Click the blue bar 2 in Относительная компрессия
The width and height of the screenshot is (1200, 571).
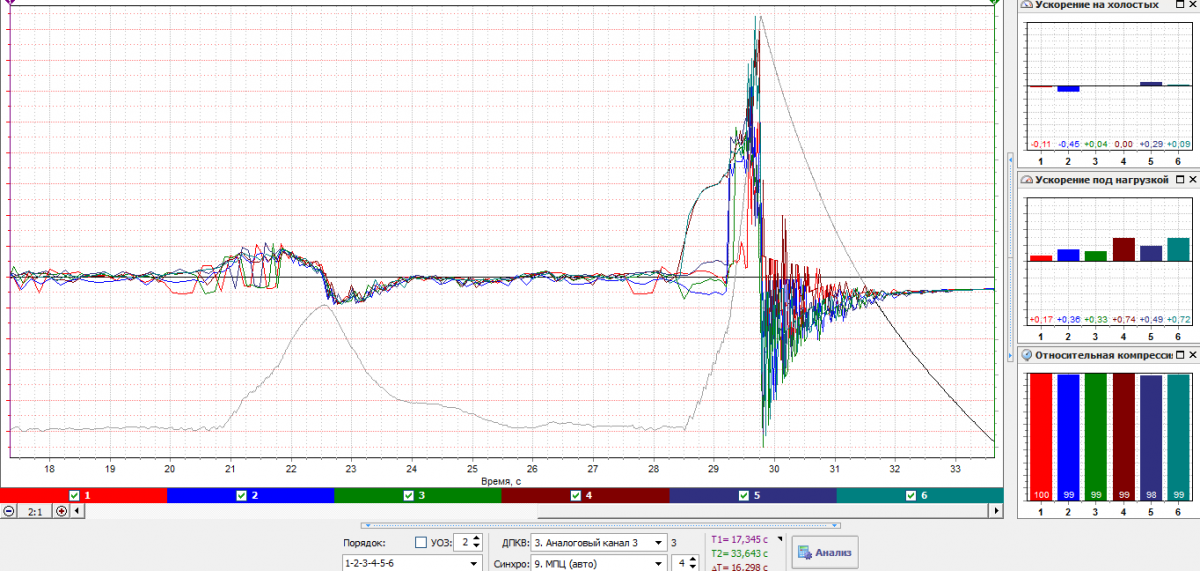point(1068,437)
